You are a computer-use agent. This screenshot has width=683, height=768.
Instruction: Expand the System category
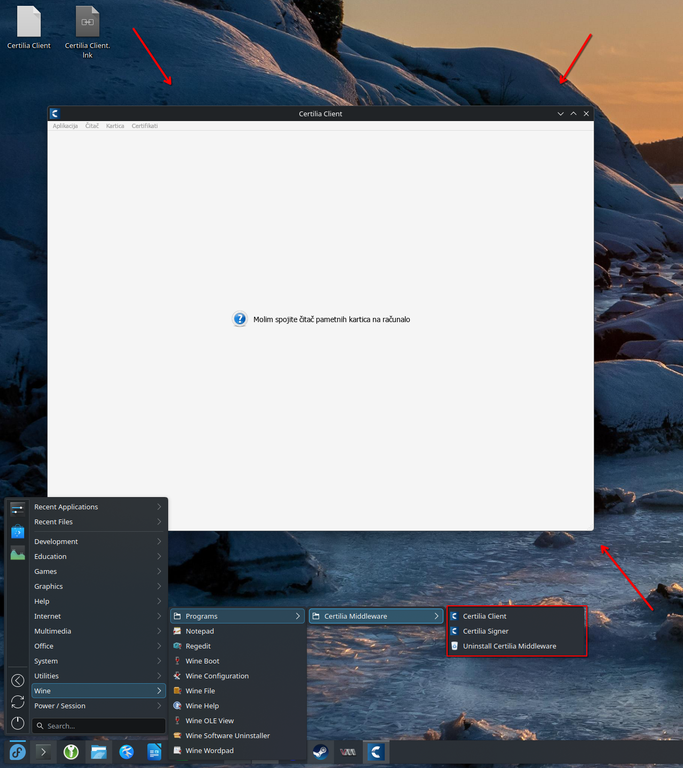click(x=98, y=661)
